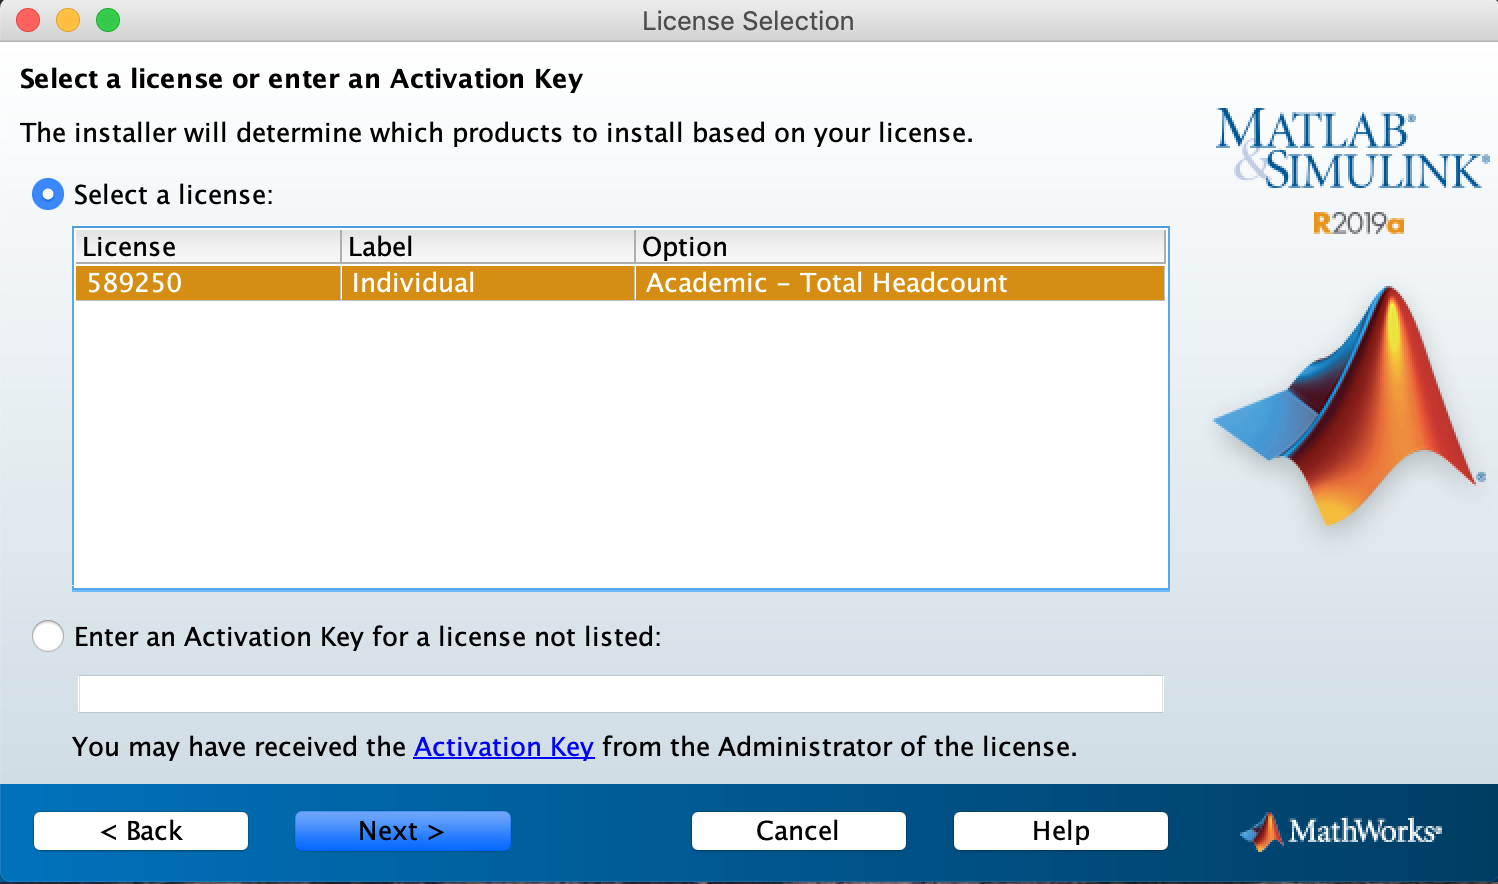Open the Help dialog

(1060, 830)
